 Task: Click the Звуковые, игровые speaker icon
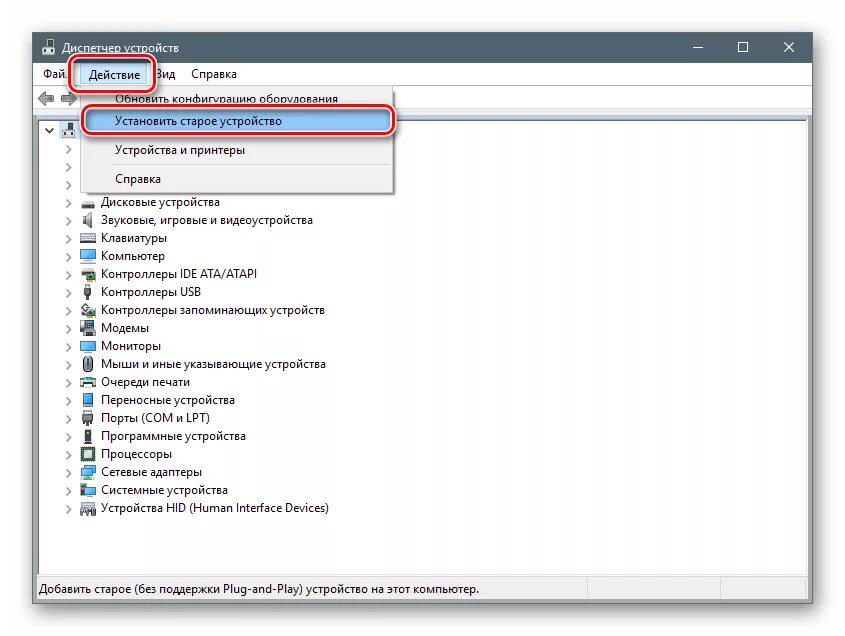tap(87, 220)
